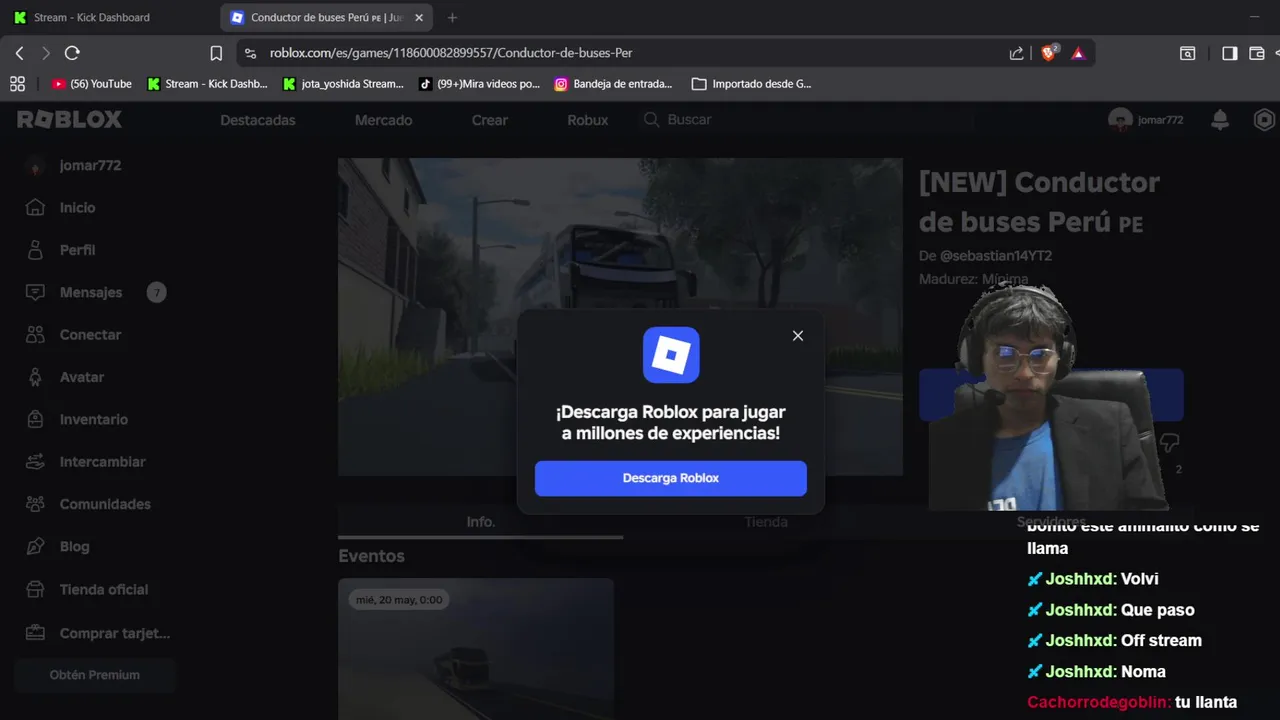Image resolution: width=1280 pixels, height=720 pixels.
Task: Open the TikTok Mira videos bookmark
Action: point(480,84)
